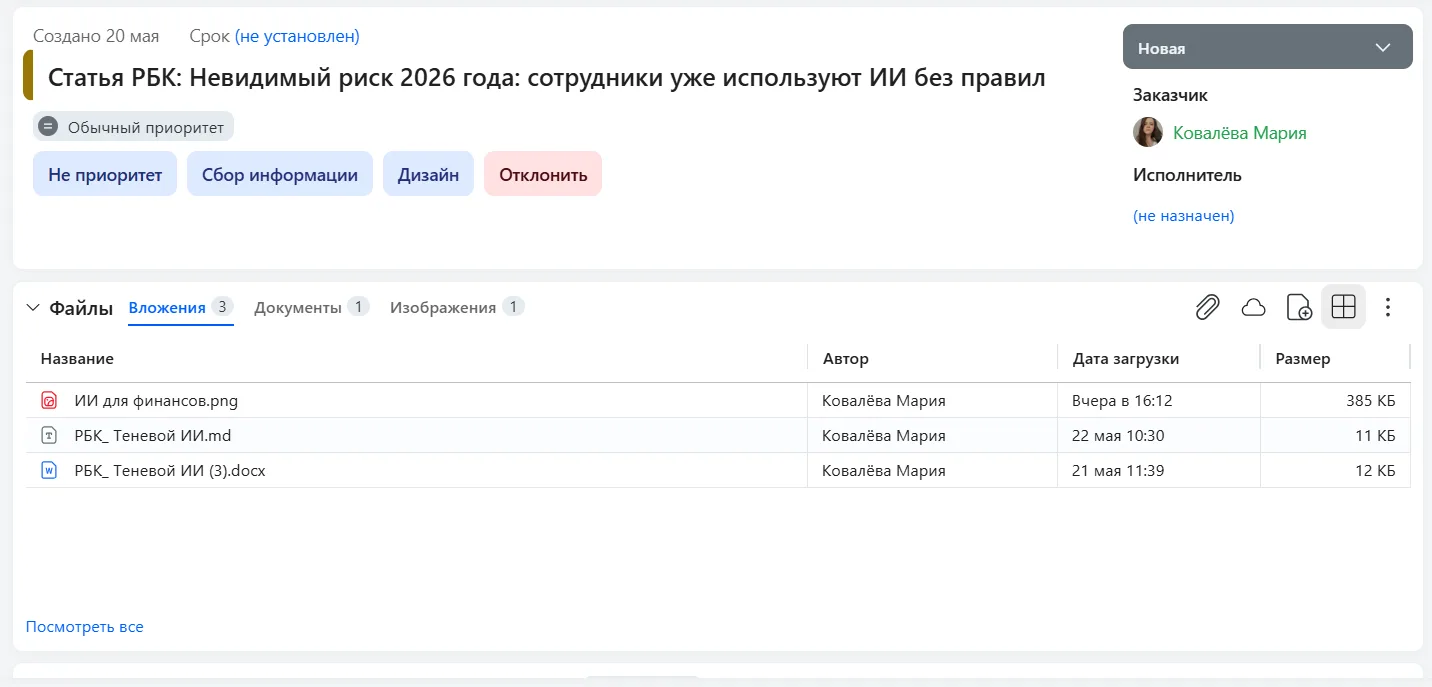Click the Отклонить button

543,174
